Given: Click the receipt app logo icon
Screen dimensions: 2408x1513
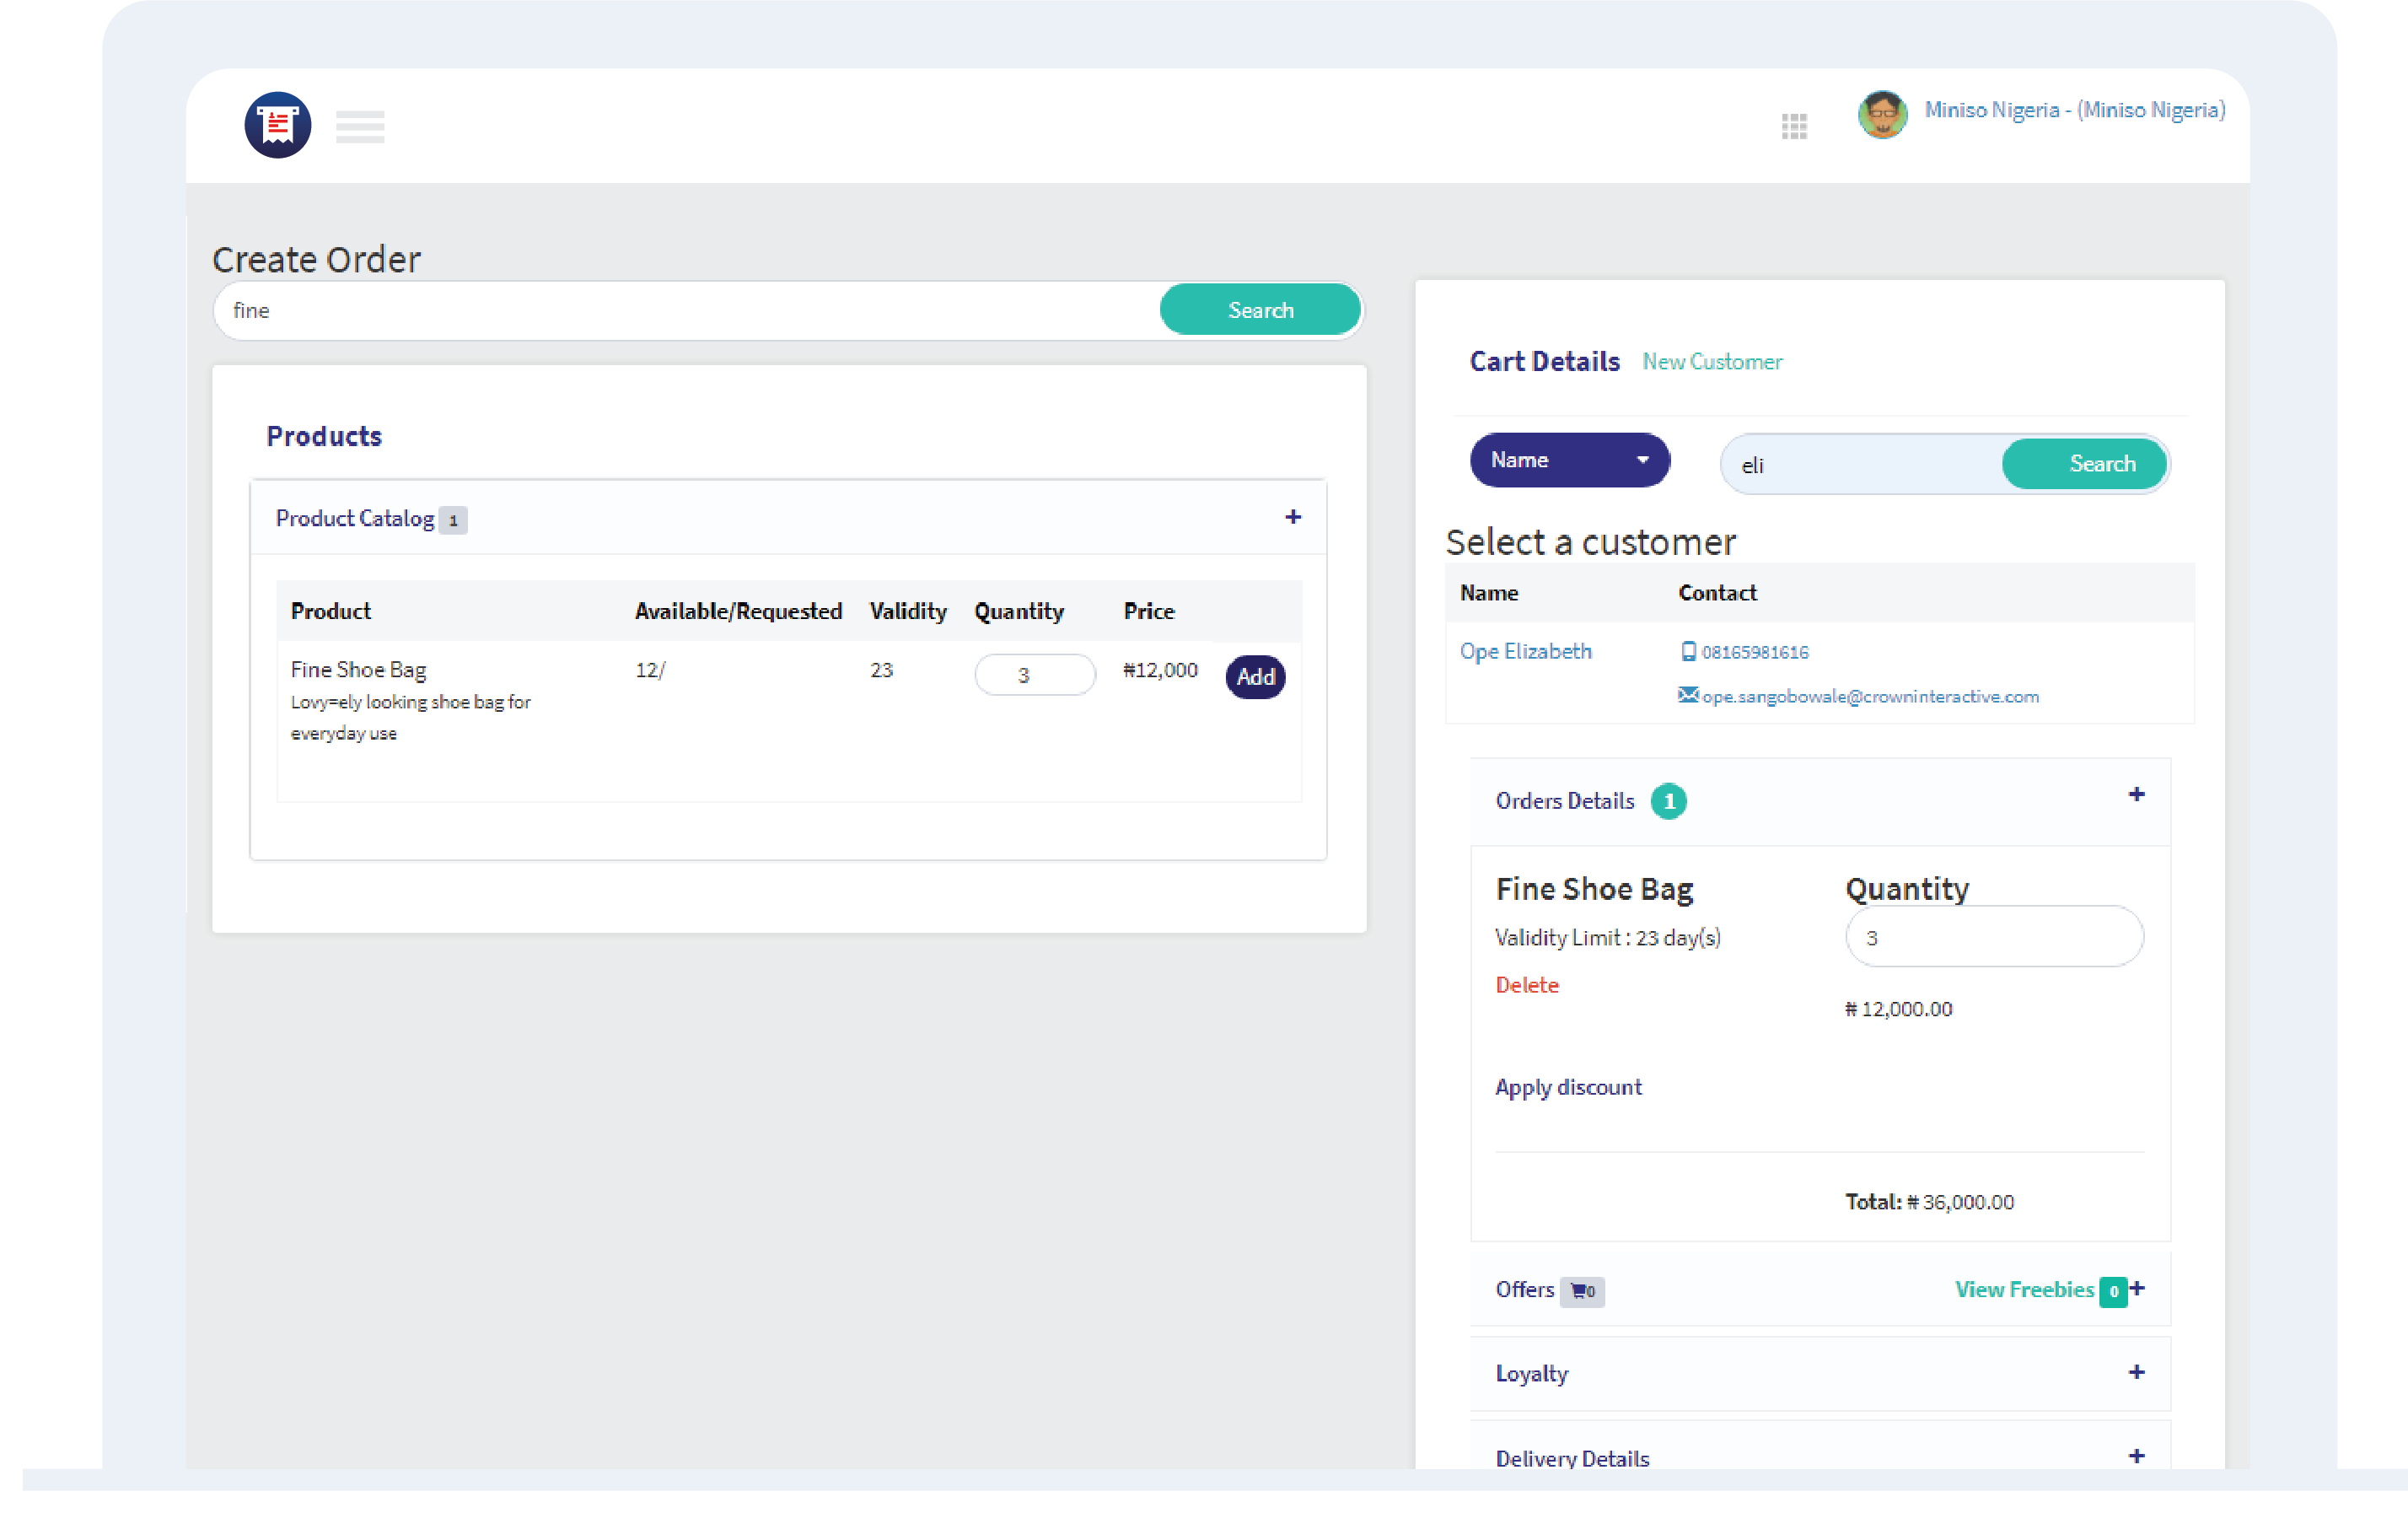Looking at the screenshot, I should tap(278, 125).
